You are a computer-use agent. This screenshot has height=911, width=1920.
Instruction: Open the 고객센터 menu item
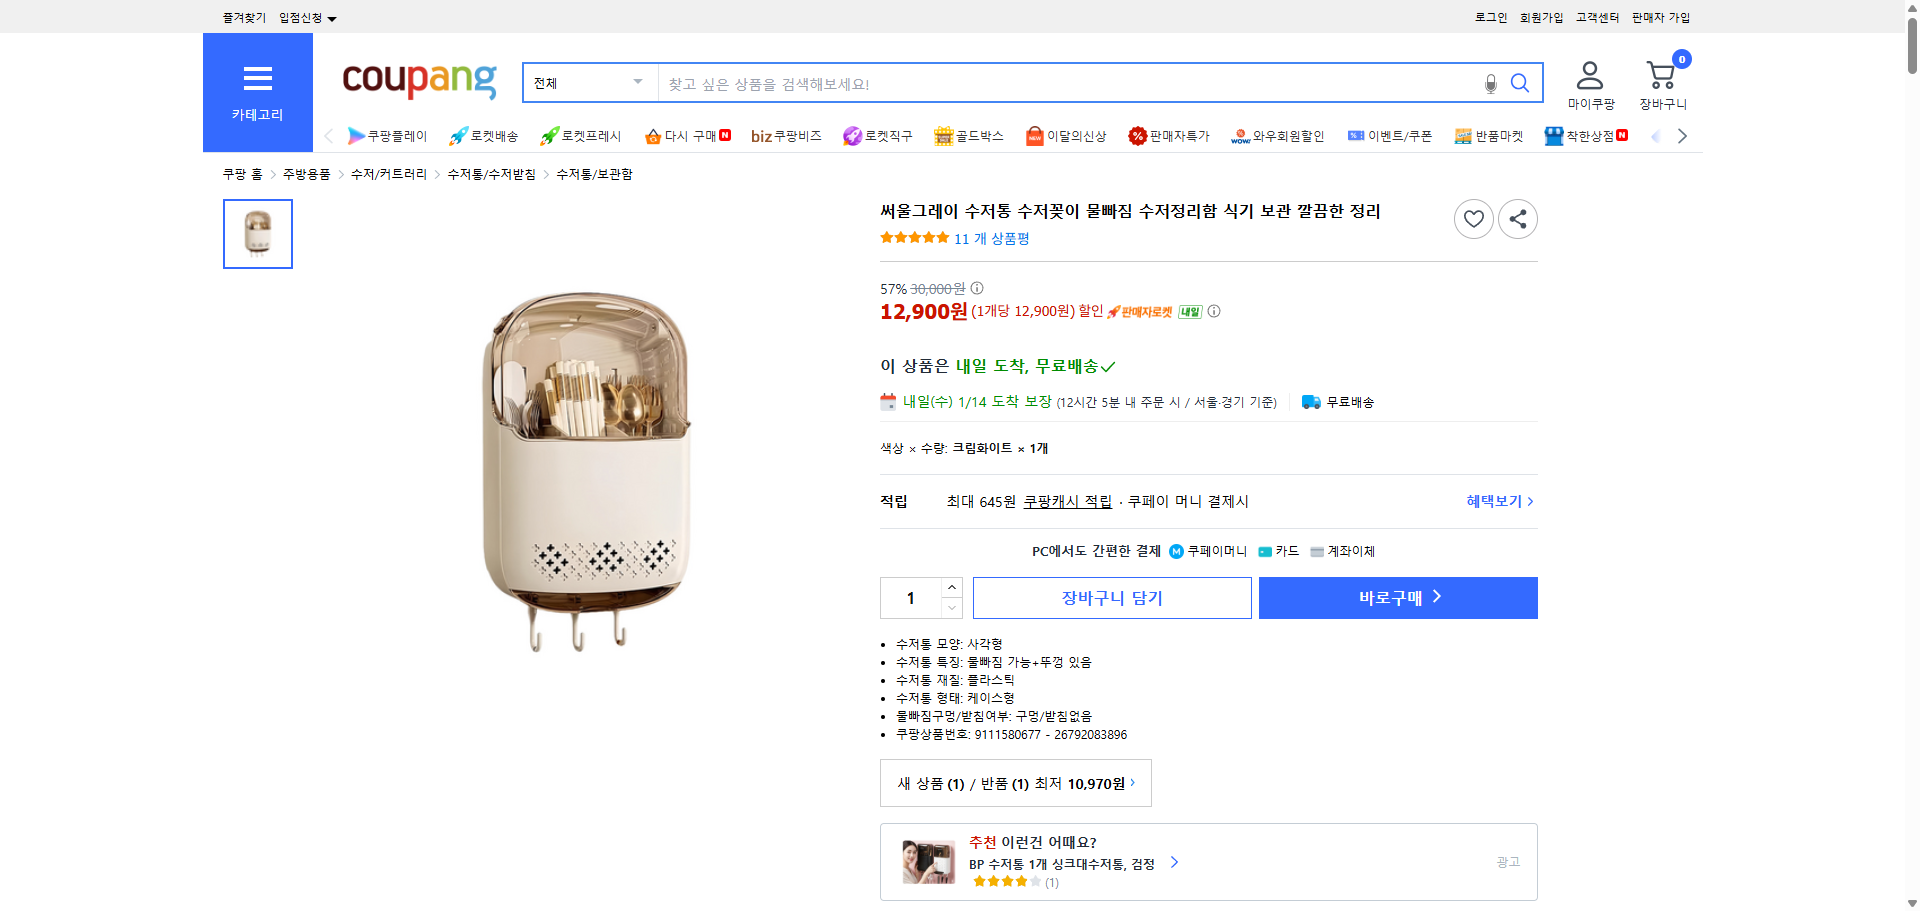pos(1596,17)
